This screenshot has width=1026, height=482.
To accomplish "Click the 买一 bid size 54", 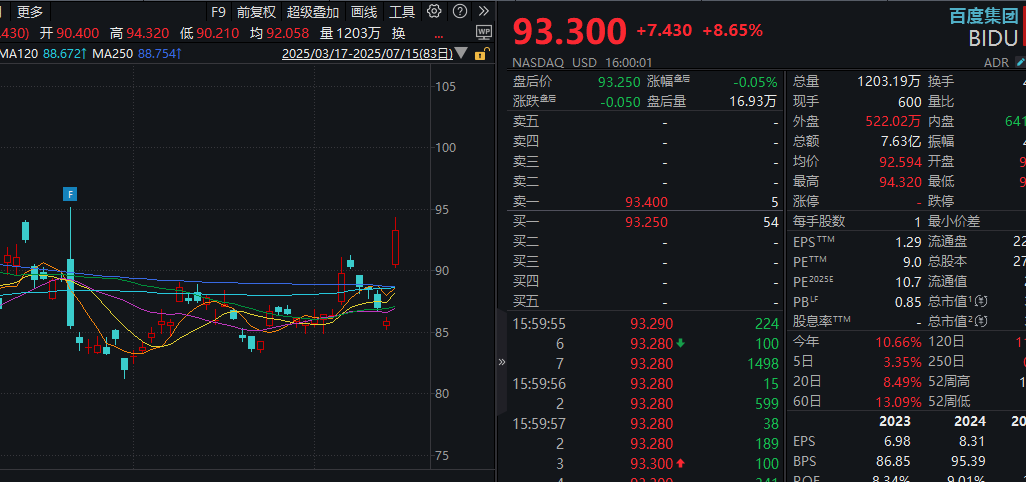I will tap(771, 222).
